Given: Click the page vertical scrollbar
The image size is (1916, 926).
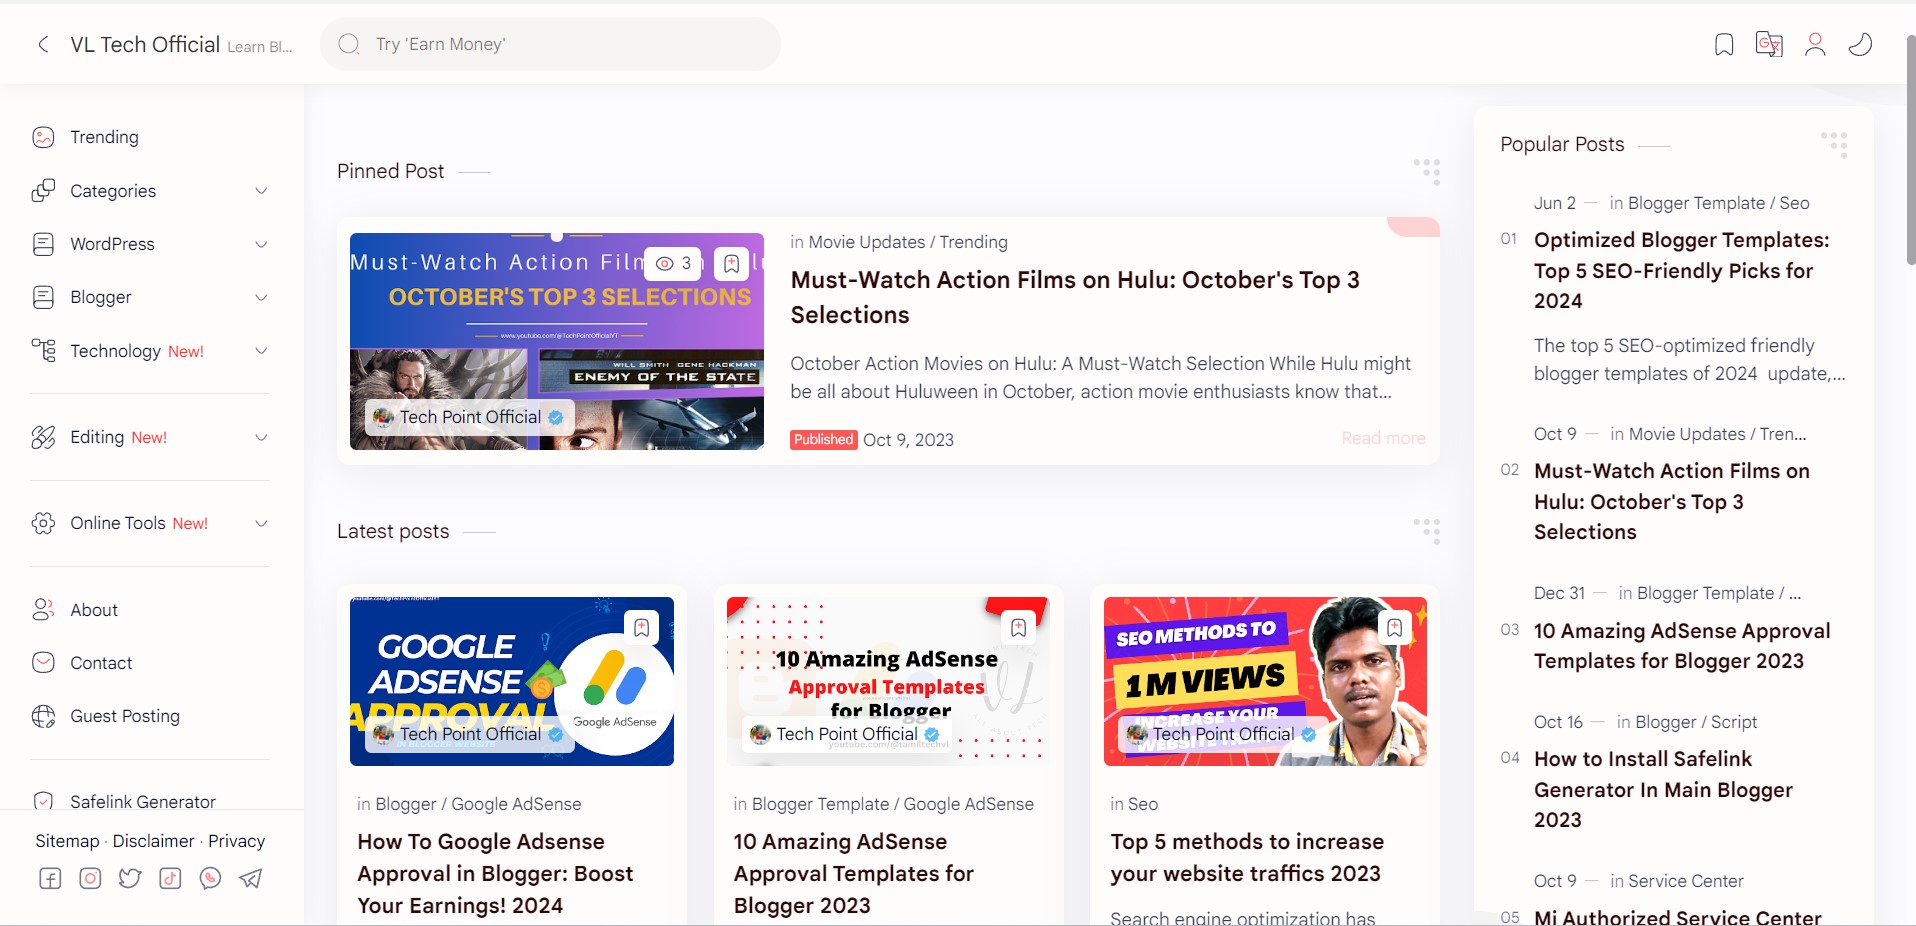Looking at the screenshot, I should [1910, 150].
